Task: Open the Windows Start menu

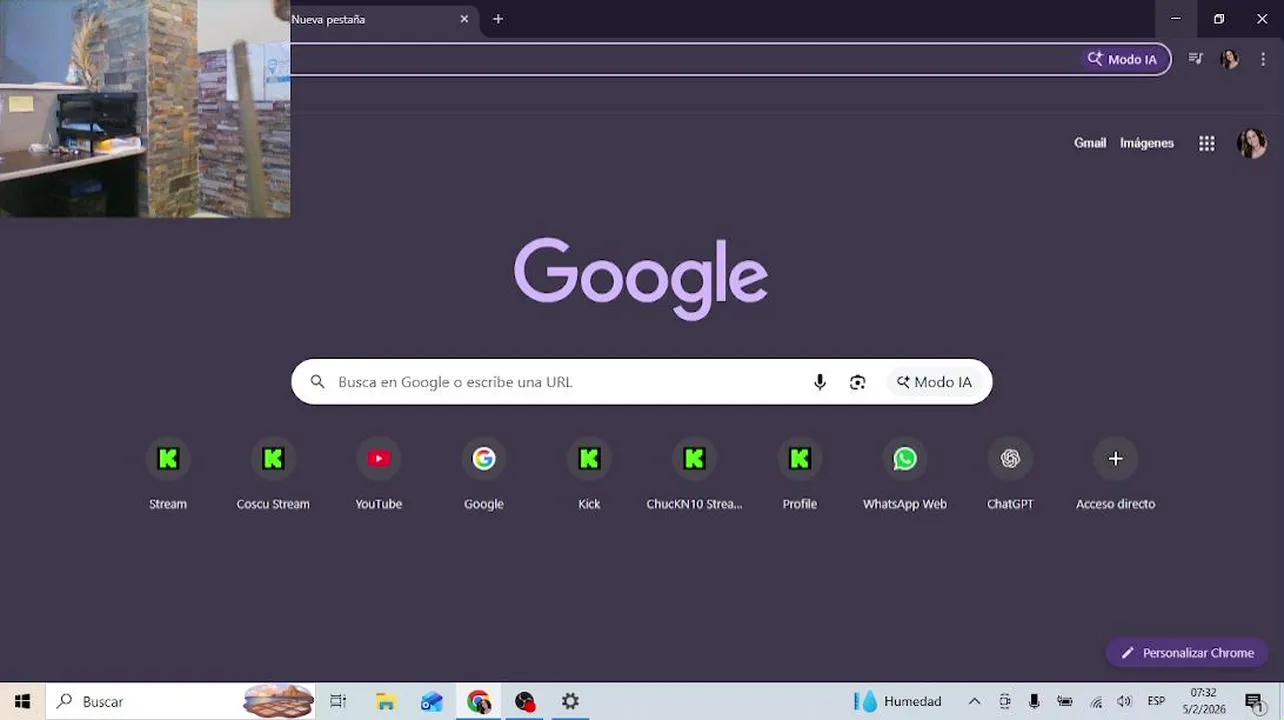Action: pyautogui.click(x=22, y=701)
